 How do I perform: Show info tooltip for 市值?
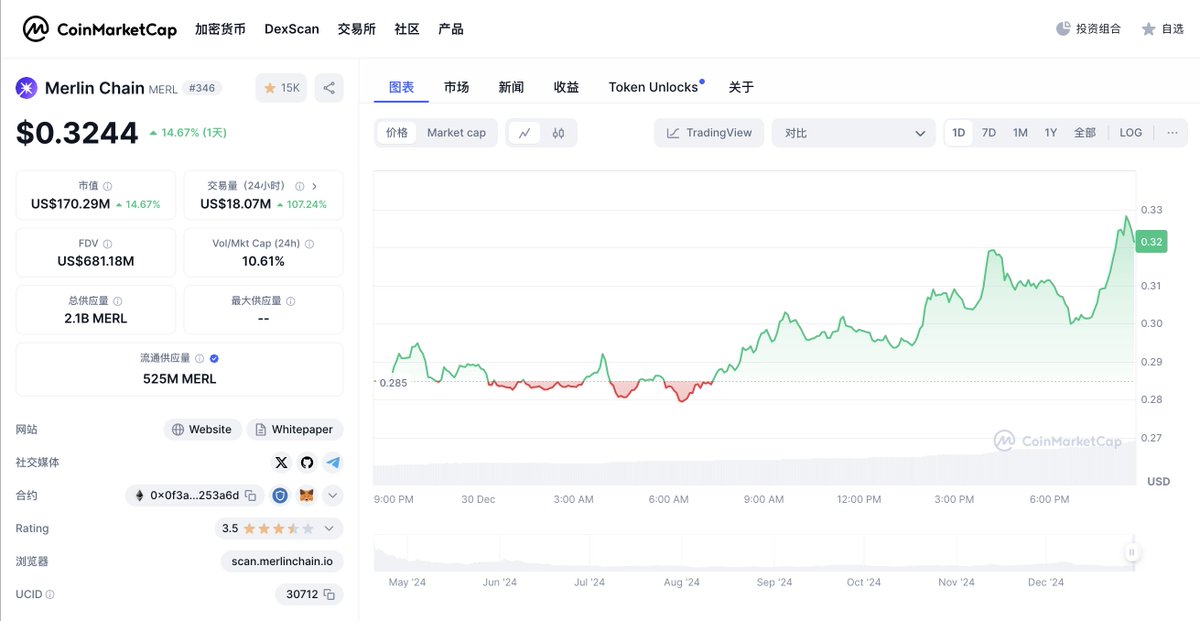pos(108,186)
